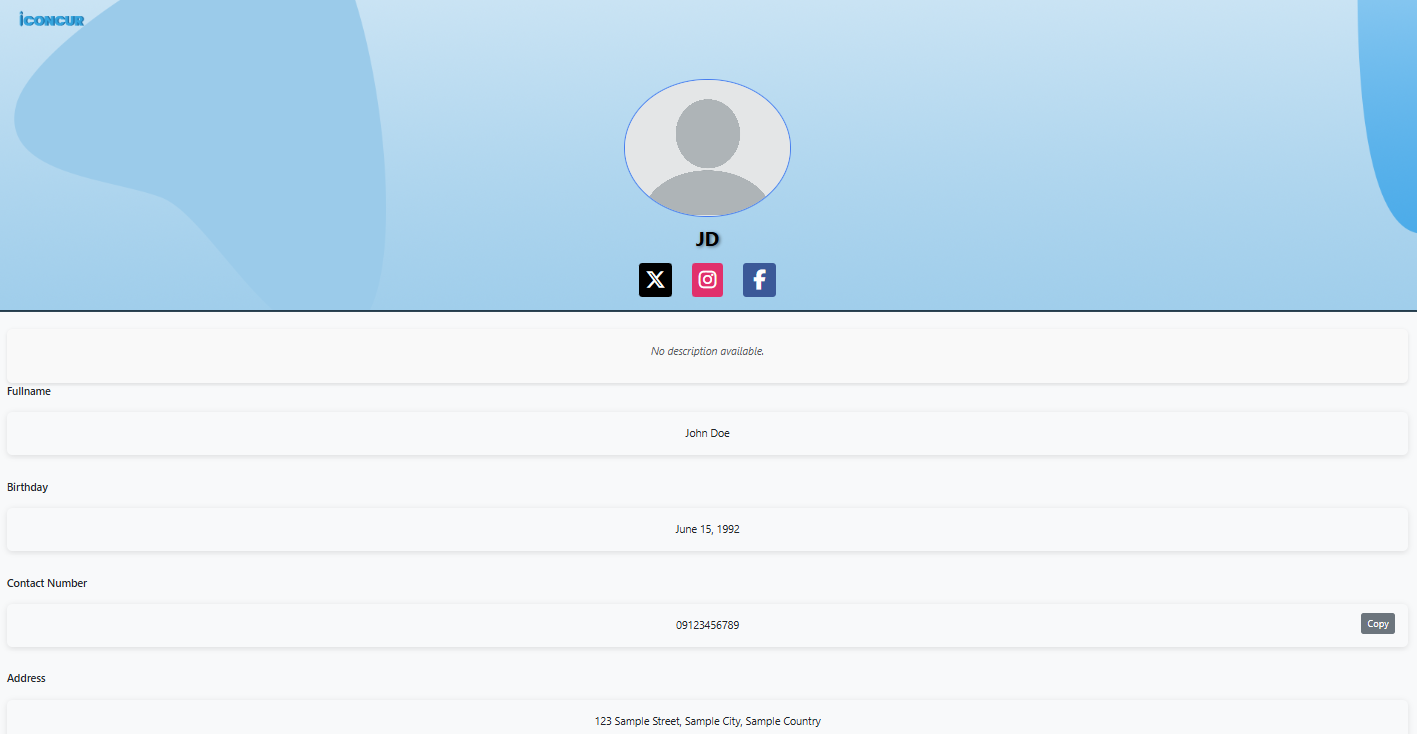
Task: Select the 123 Sample Street address field
Action: [x=707, y=721]
